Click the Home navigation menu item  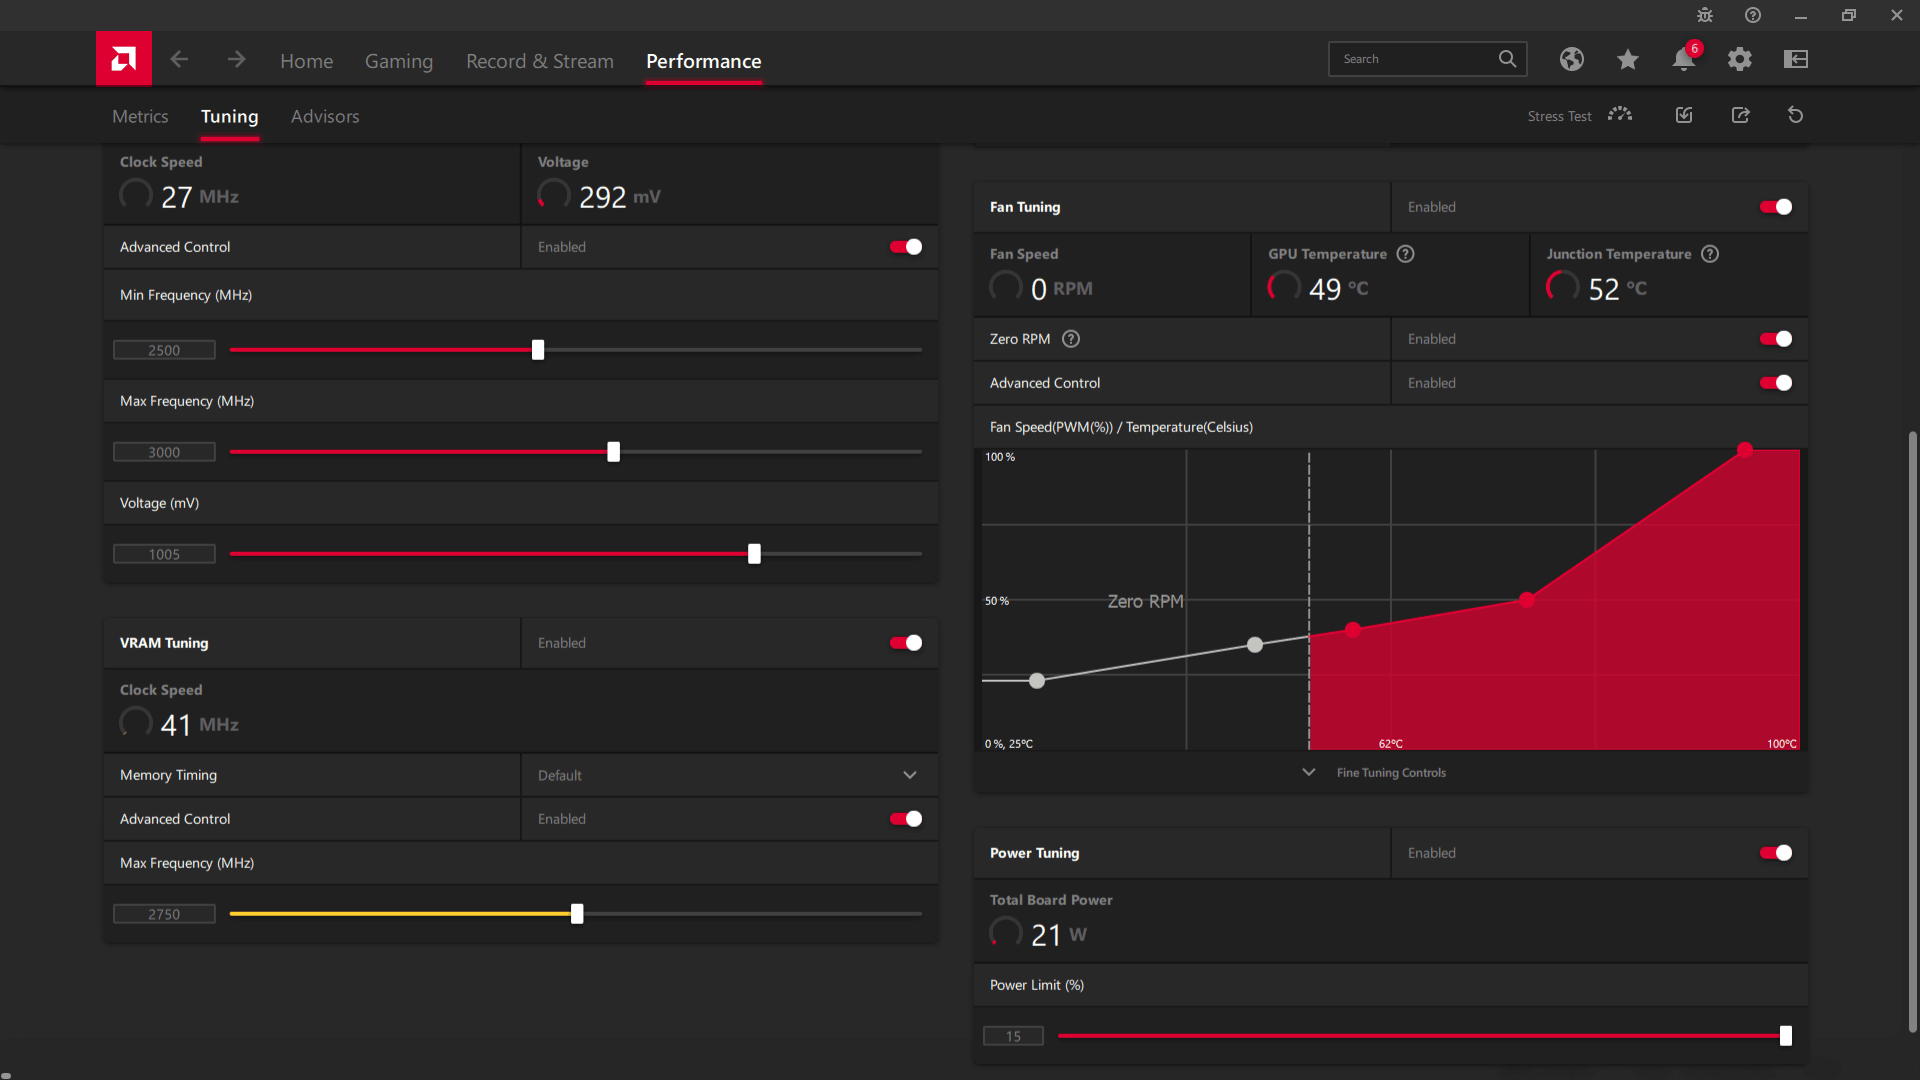coord(307,61)
